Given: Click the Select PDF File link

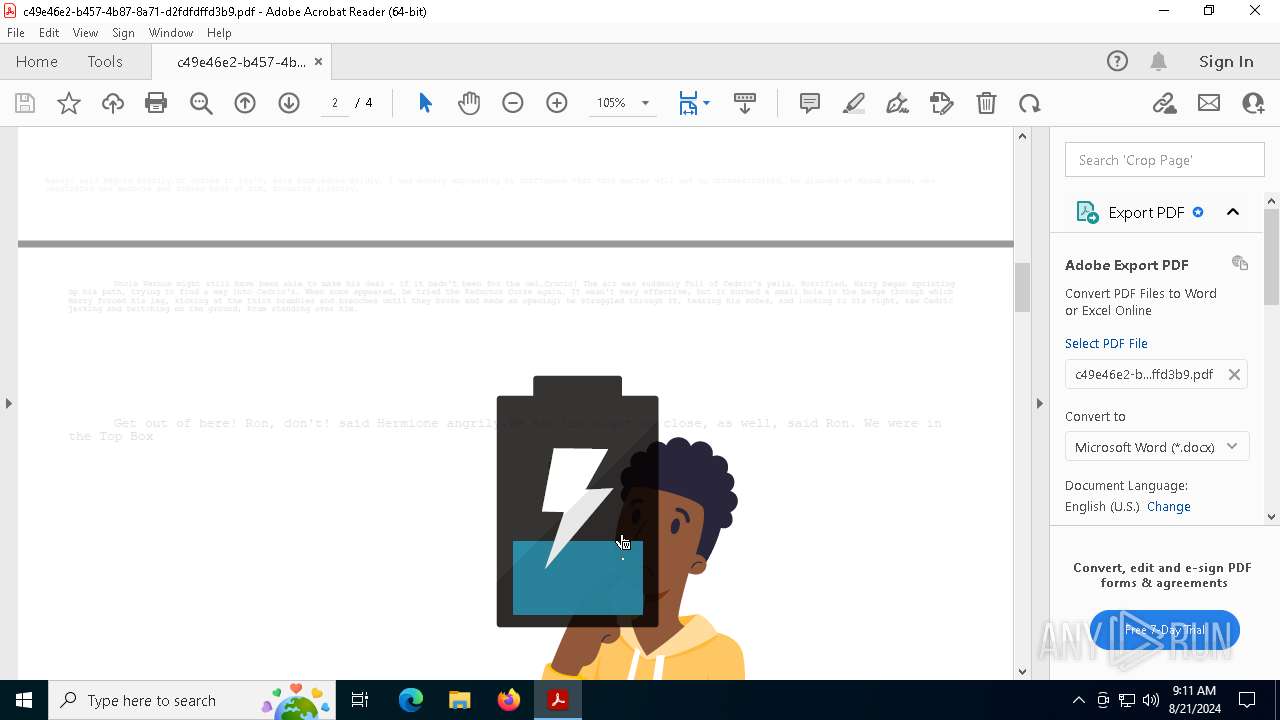Looking at the screenshot, I should pyautogui.click(x=1106, y=343).
